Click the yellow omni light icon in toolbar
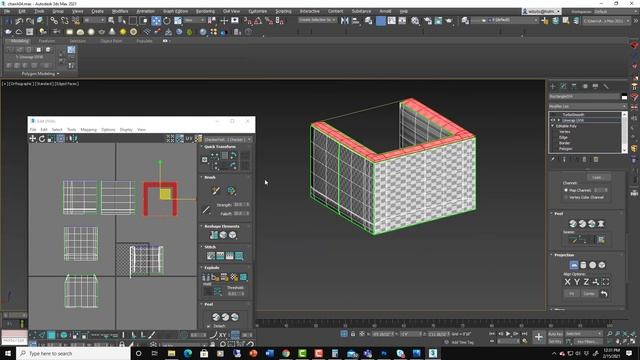 click(123, 32)
